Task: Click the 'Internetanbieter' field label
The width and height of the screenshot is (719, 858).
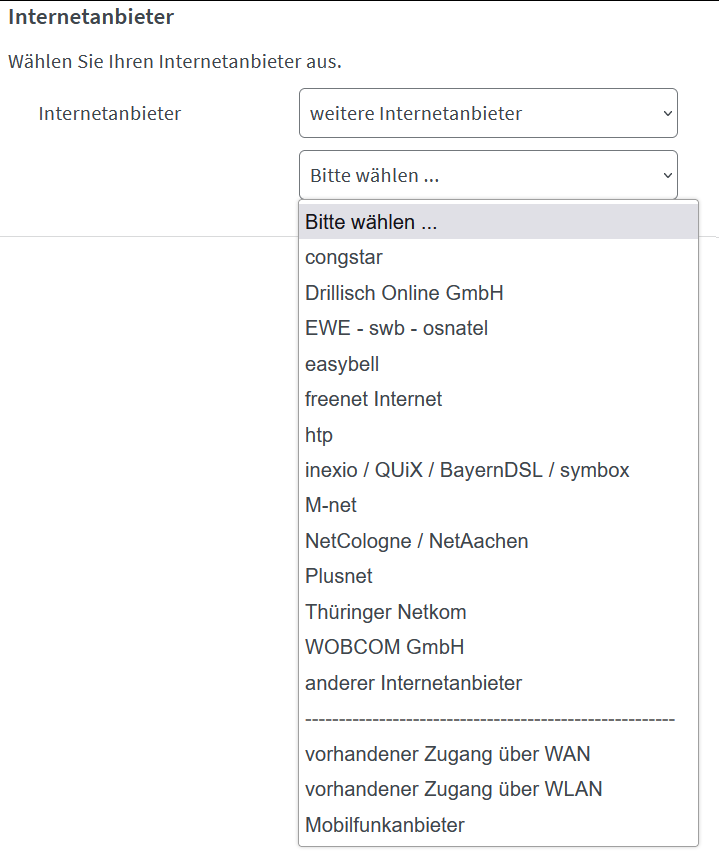Action: [x=109, y=113]
